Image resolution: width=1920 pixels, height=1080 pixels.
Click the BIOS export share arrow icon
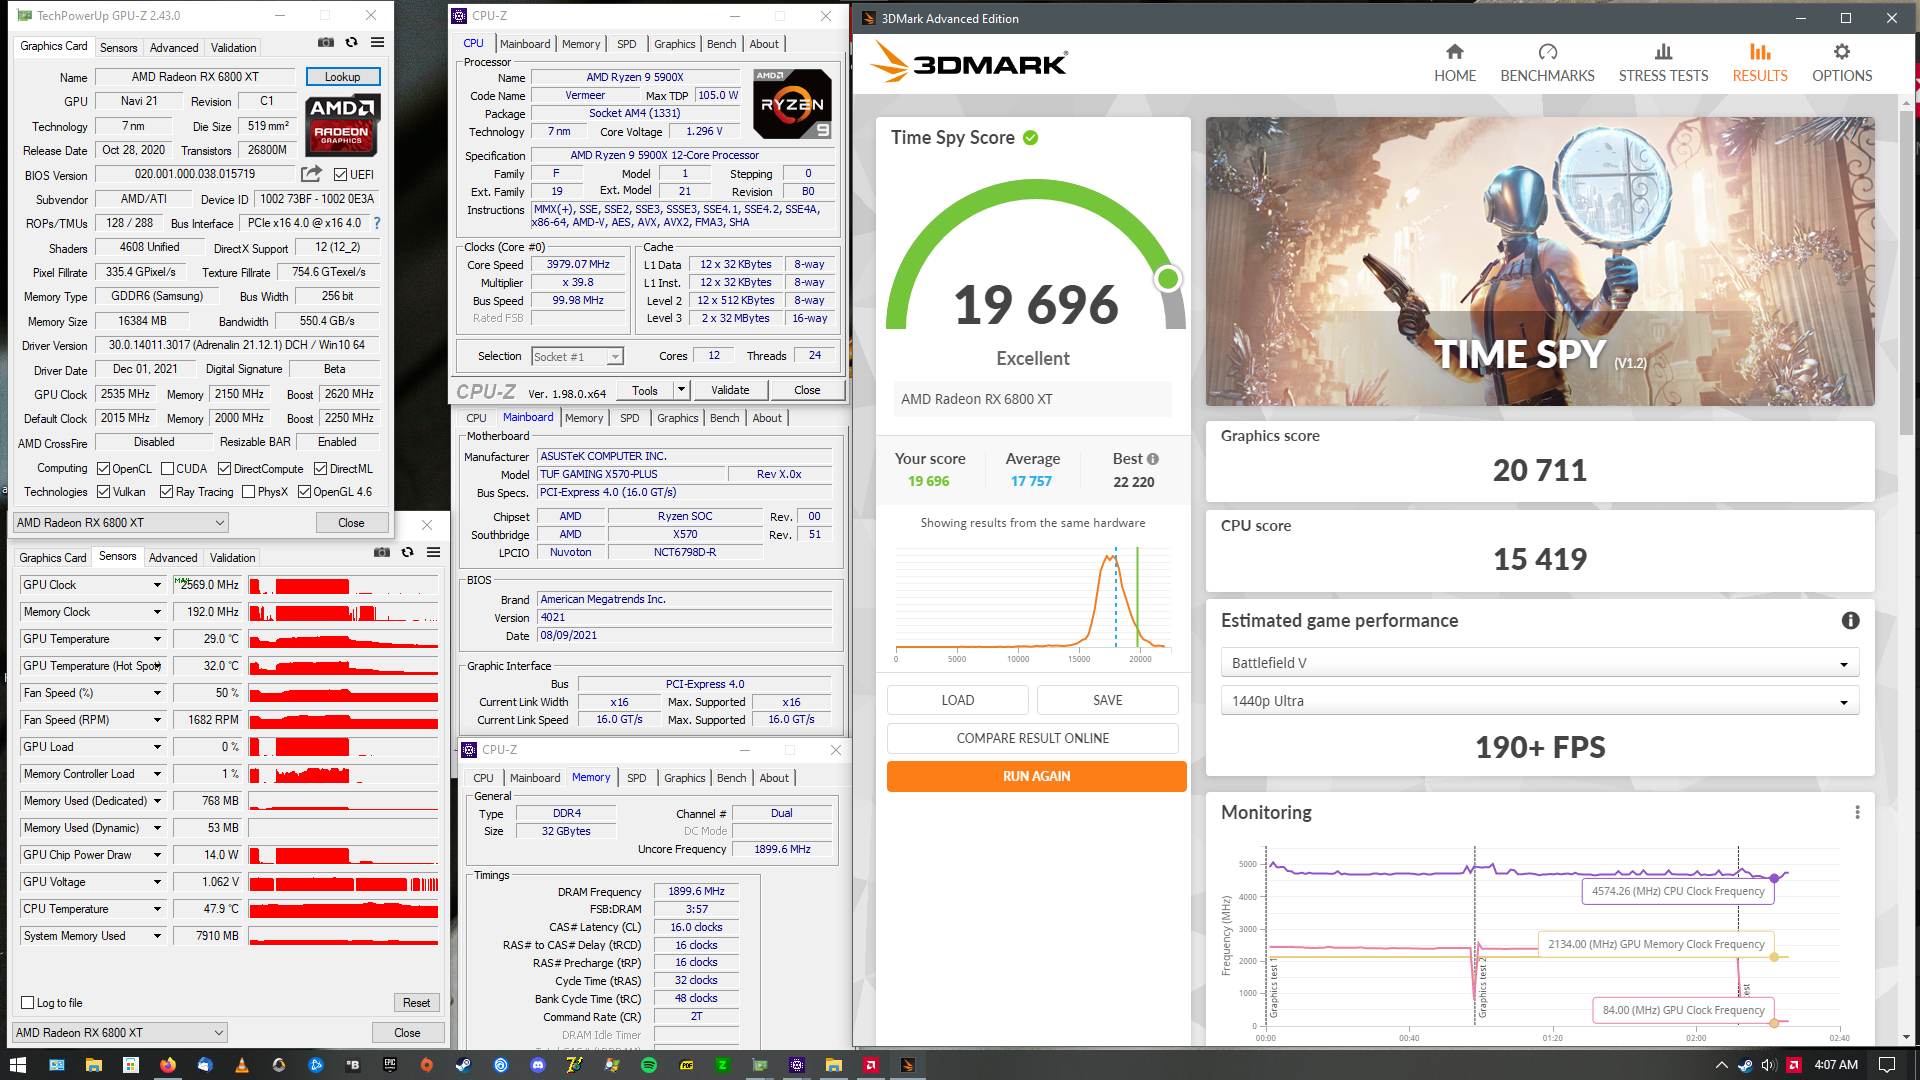pyautogui.click(x=311, y=173)
